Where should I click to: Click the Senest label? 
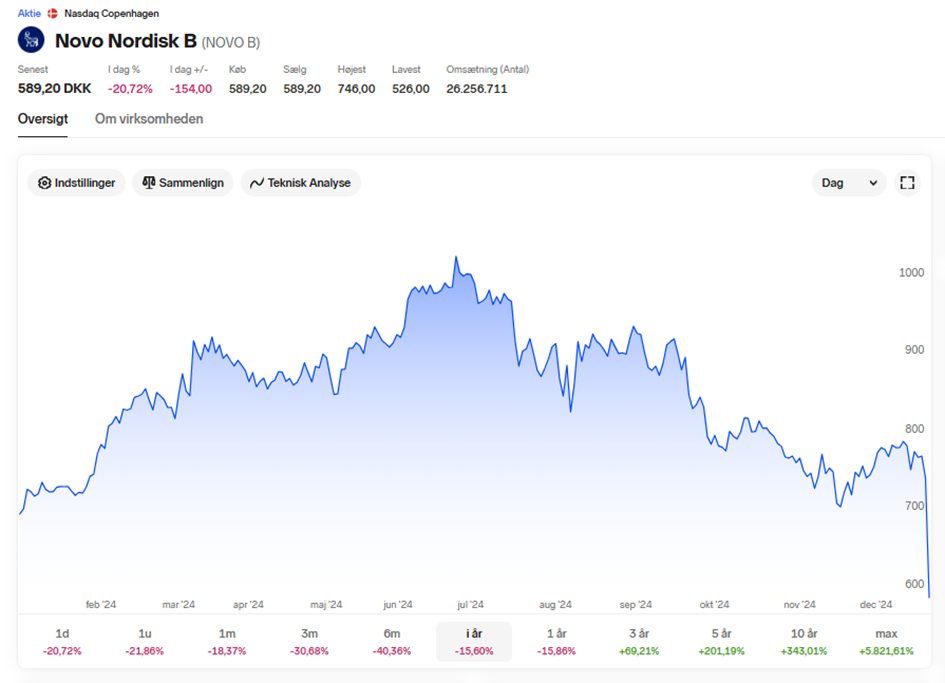33,69
